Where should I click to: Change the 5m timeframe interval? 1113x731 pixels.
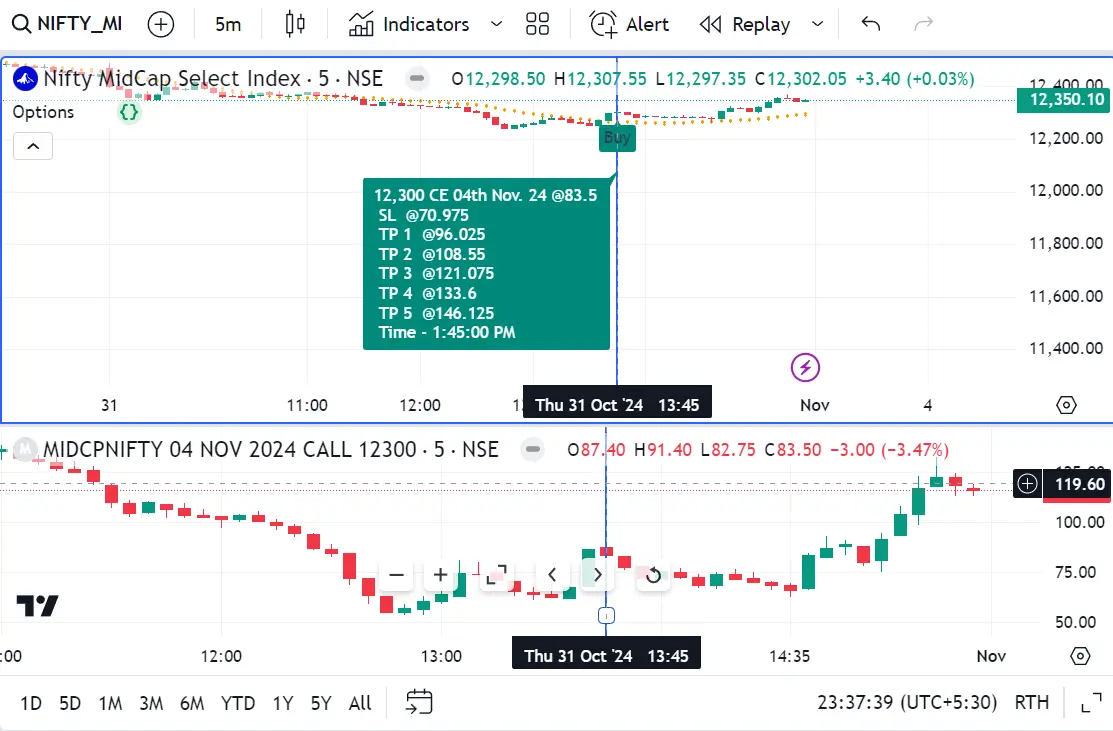click(x=228, y=25)
